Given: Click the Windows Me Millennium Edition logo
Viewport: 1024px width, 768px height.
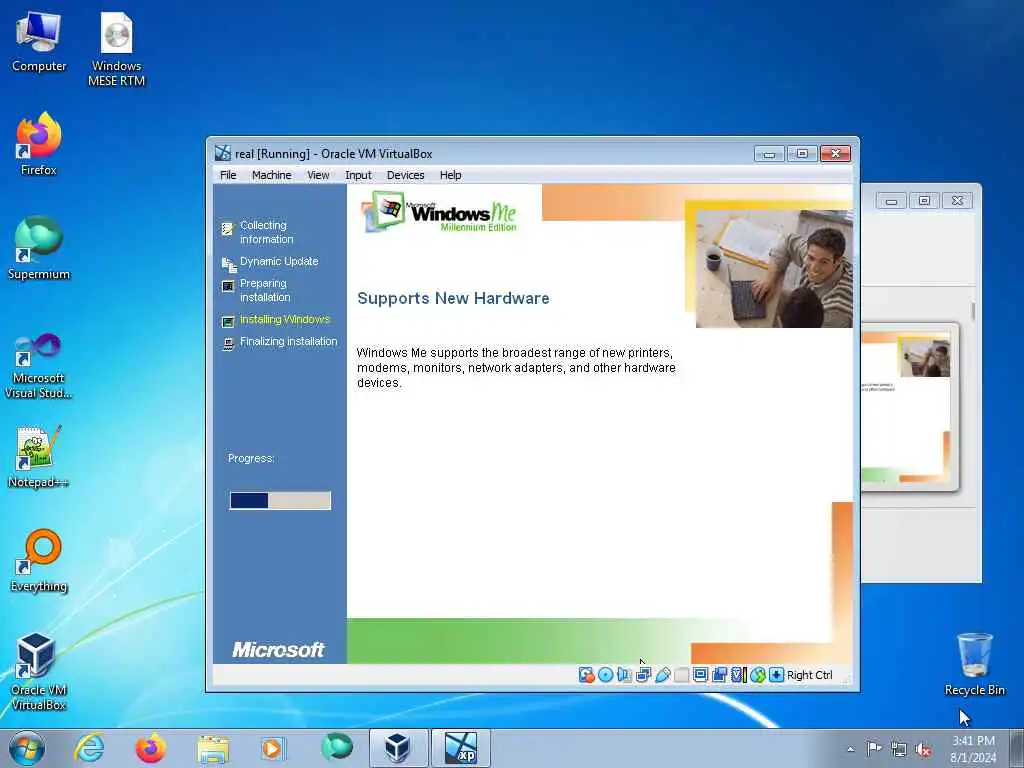Looking at the screenshot, I should point(440,212).
